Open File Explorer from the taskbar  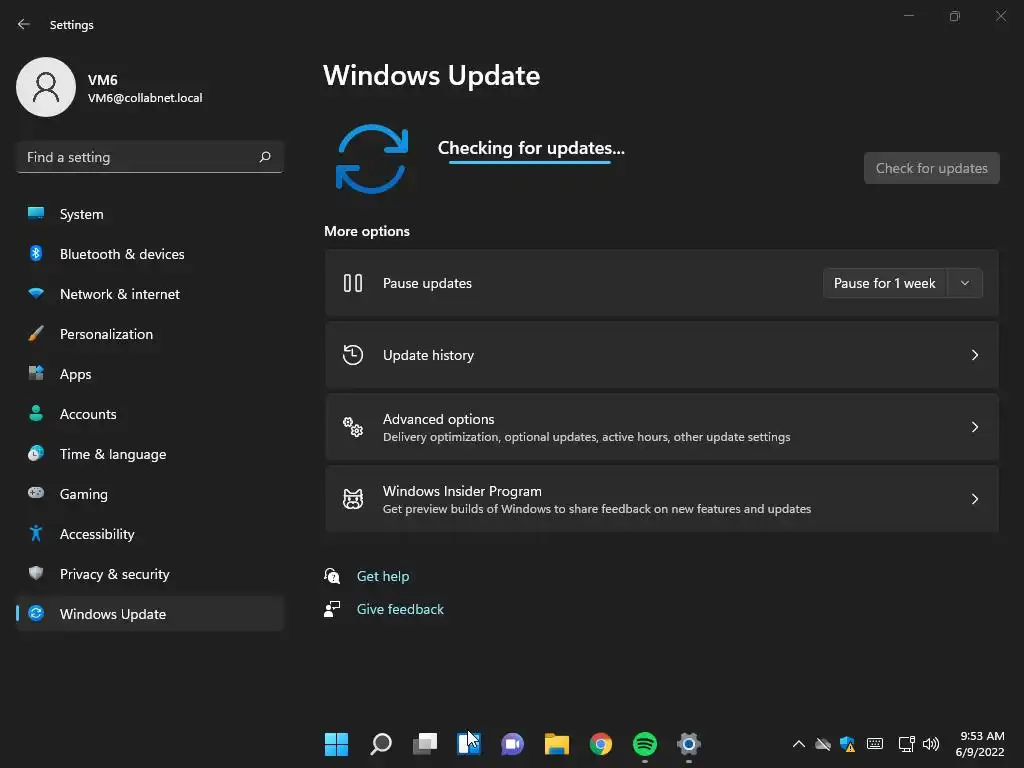(556, 744)
